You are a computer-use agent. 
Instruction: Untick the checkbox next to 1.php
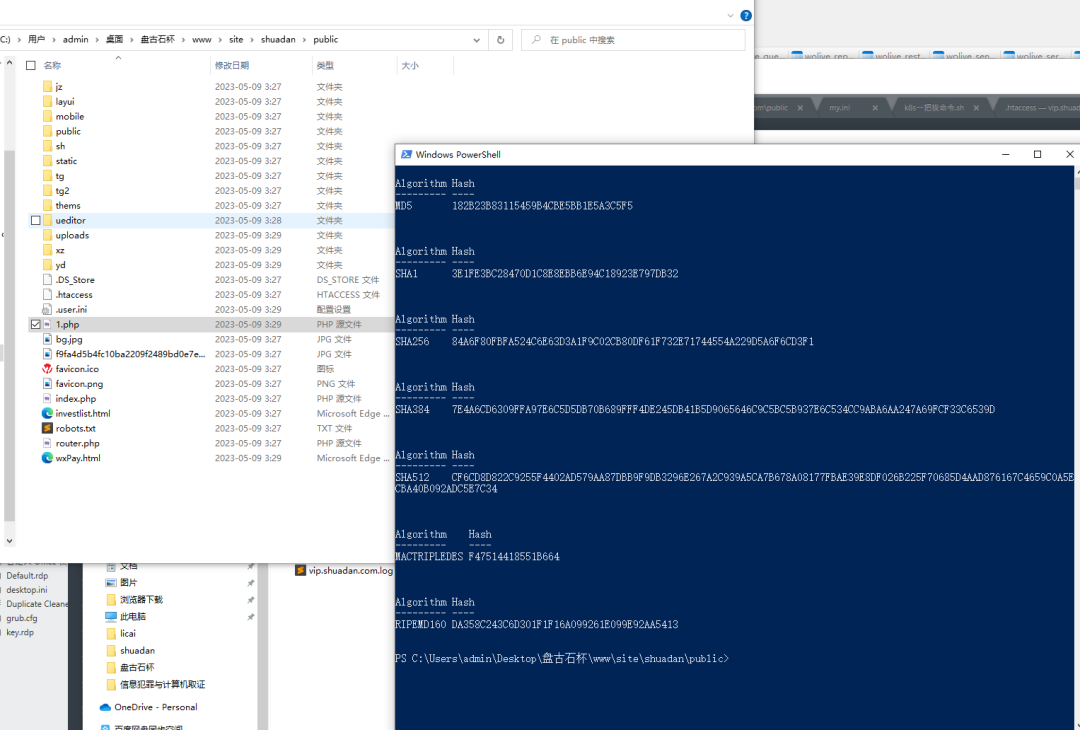(36, 324)
